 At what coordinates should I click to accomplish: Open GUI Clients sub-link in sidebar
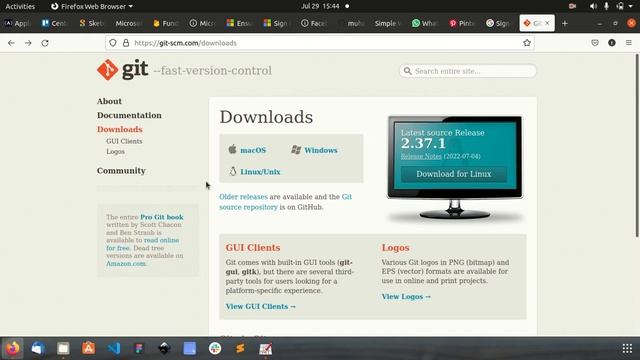124,141
